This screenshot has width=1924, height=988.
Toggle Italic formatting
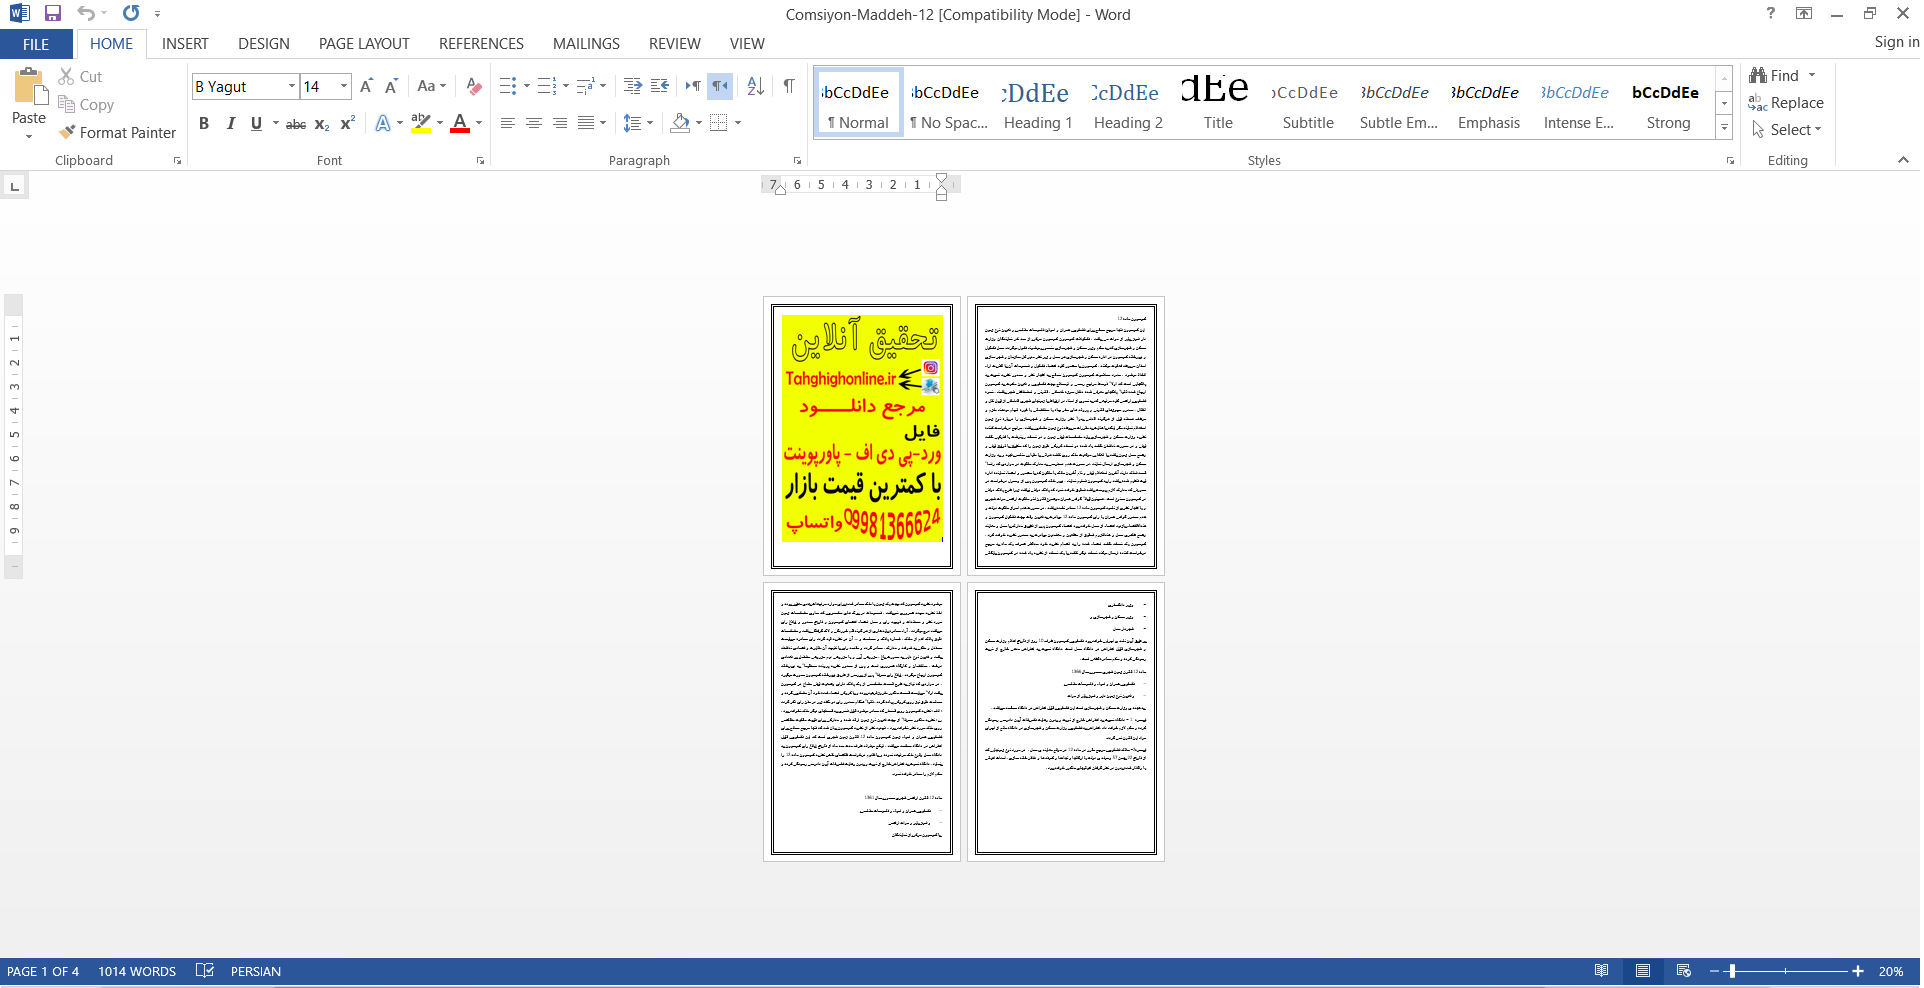point(231,123)
